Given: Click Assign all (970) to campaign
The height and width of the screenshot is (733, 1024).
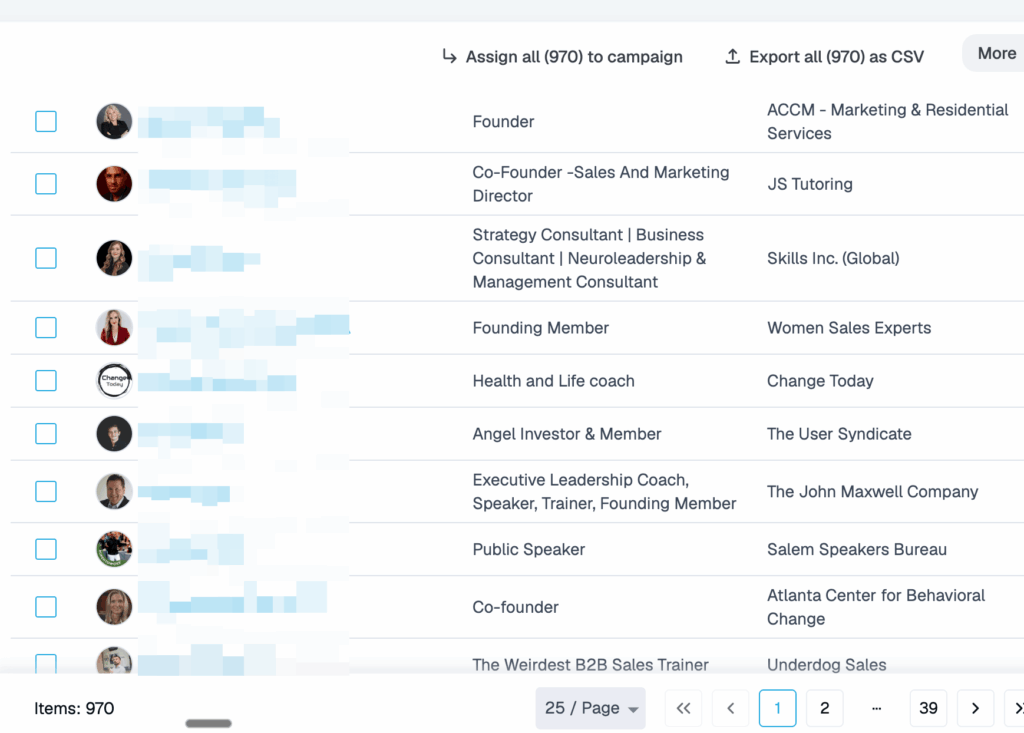Looking at the screenshot, I should tap(562, 57).
